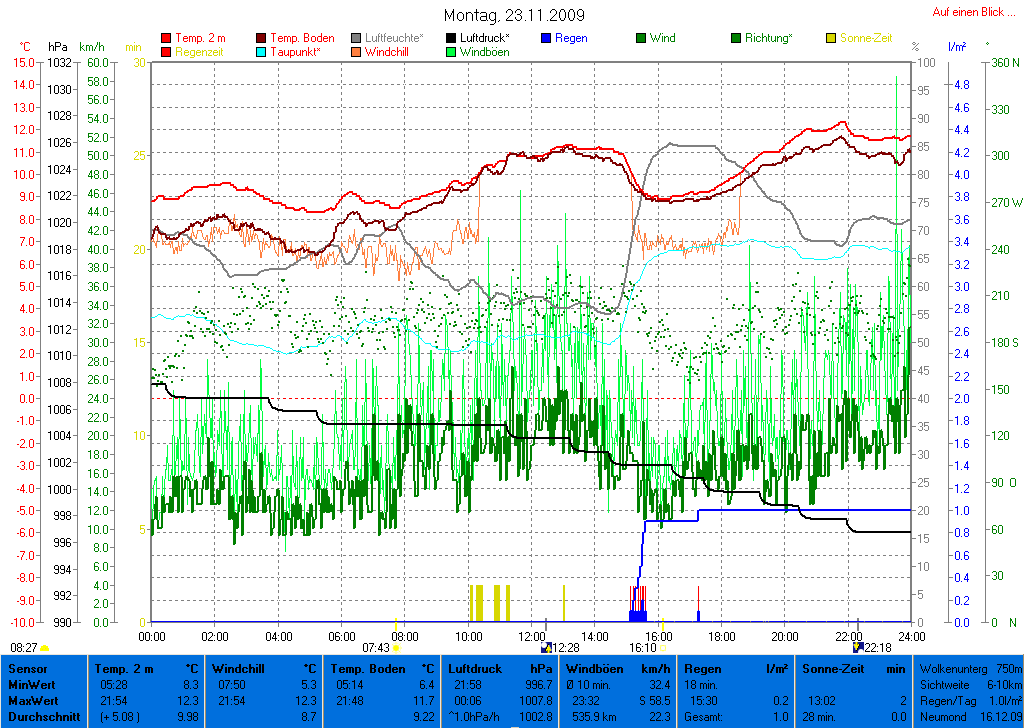Image resolution: width=1024 pixels, height=728 pixels.
Task: Click the 12:00 time axis label
Action: tap(531, 635)
